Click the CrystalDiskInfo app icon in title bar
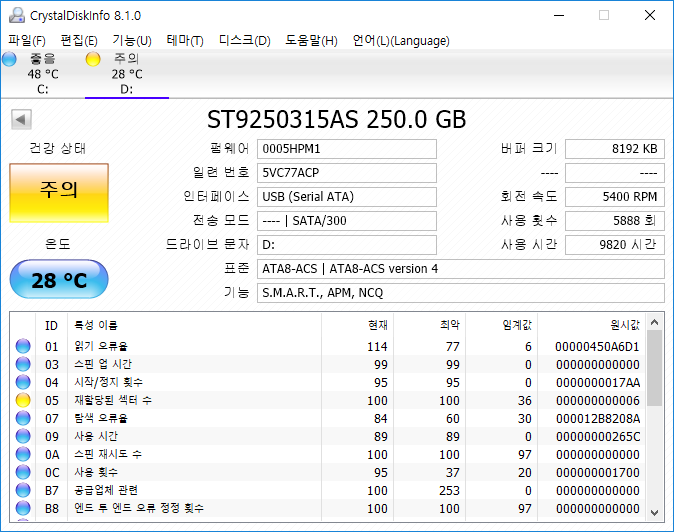 (x=17, y=15)
